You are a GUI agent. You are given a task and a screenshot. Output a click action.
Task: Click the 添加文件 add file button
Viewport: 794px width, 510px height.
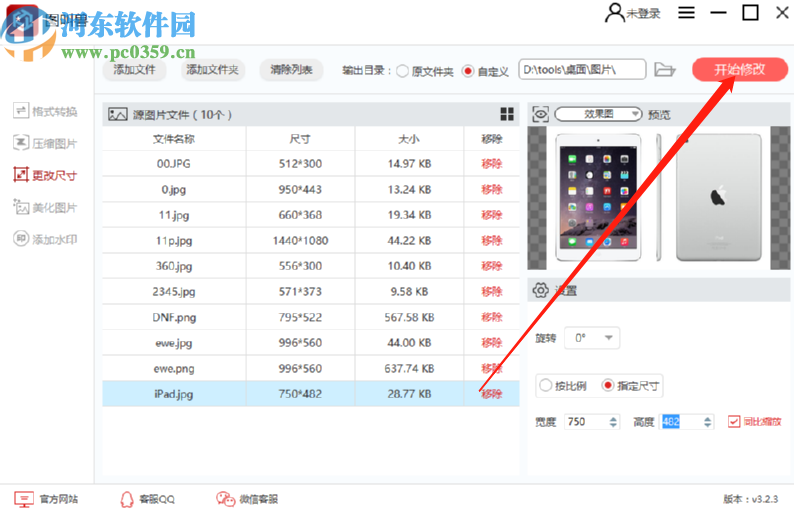pos(134,70)
